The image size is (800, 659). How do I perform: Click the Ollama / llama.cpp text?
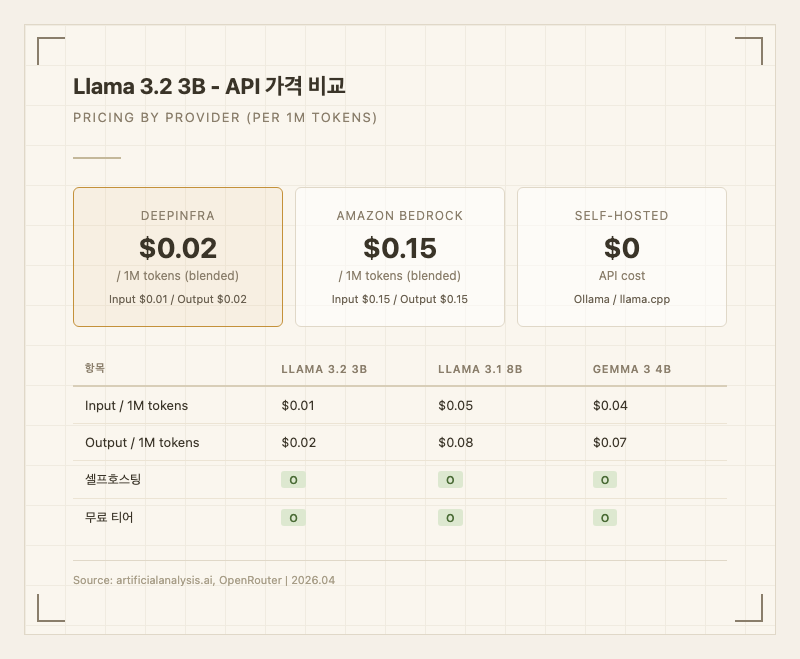point(622,299)
